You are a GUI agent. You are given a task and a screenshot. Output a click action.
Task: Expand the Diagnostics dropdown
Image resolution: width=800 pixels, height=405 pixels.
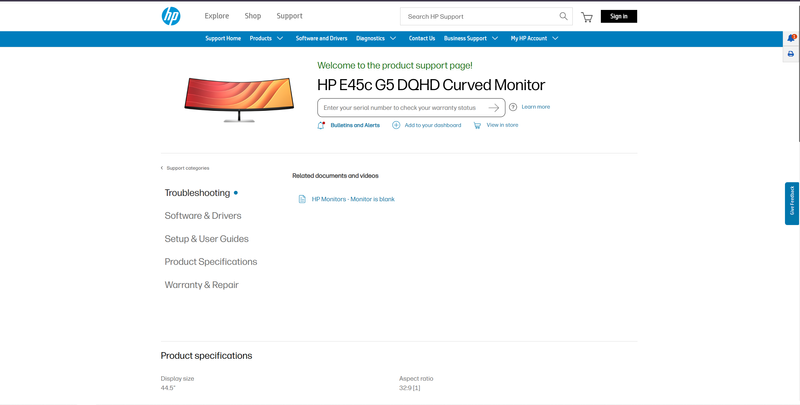393,38
